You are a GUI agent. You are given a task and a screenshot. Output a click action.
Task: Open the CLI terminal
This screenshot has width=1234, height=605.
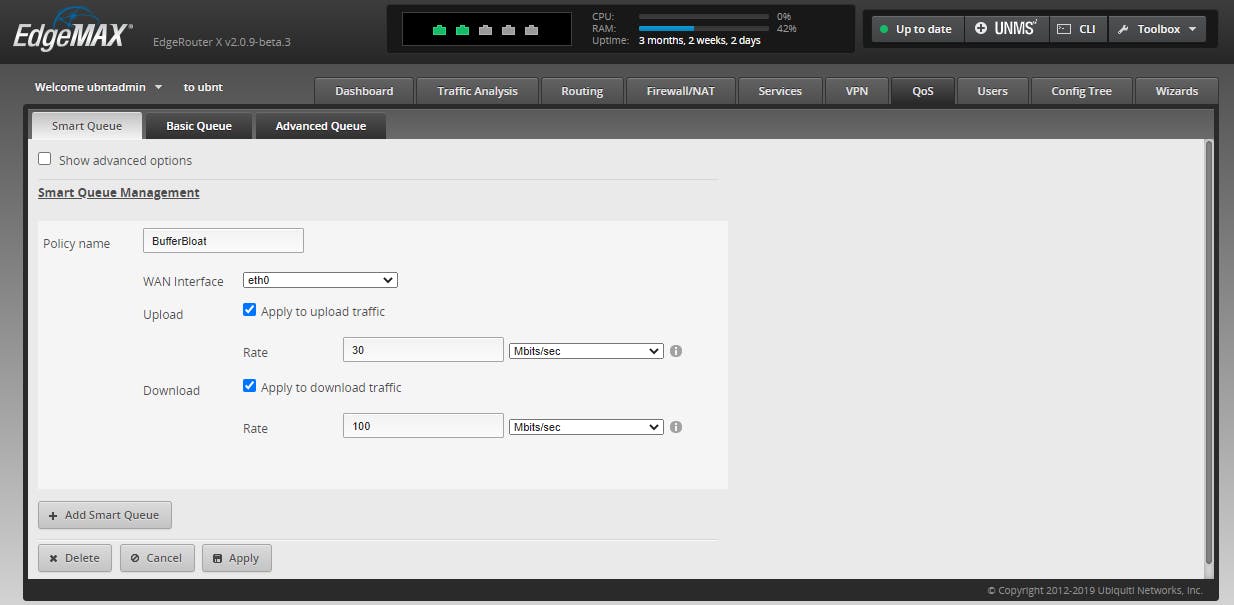click(1077, 29)
